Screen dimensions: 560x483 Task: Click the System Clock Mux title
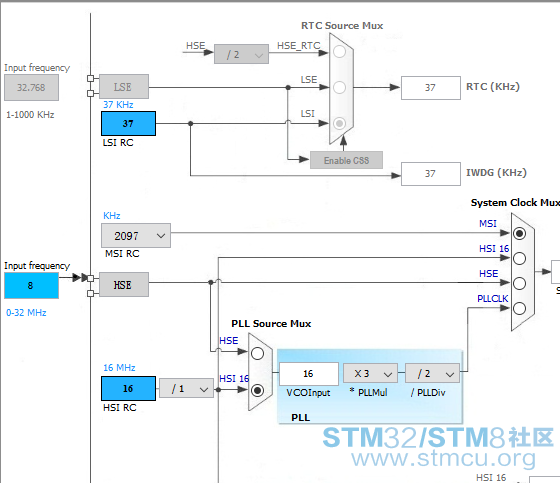pyautogui.click(x=515, y=203)
